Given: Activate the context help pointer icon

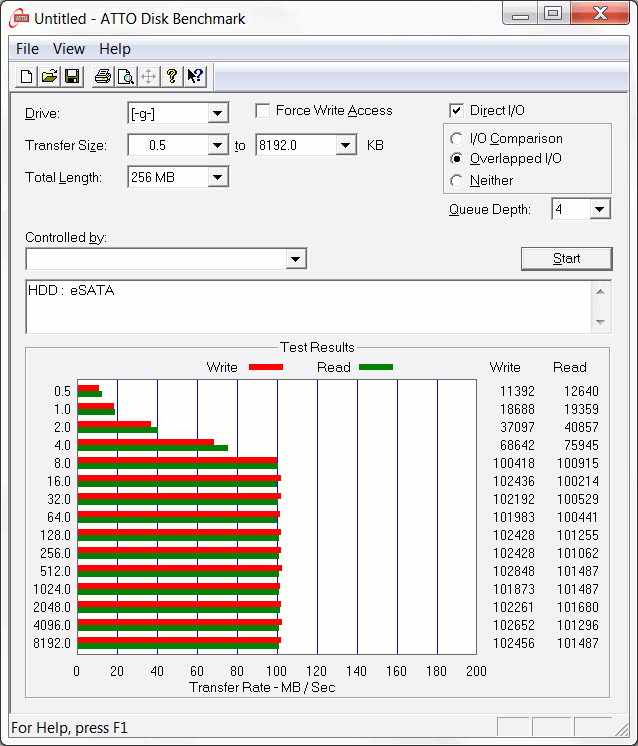Looking at the screenshot, I should tap(195, 77).
